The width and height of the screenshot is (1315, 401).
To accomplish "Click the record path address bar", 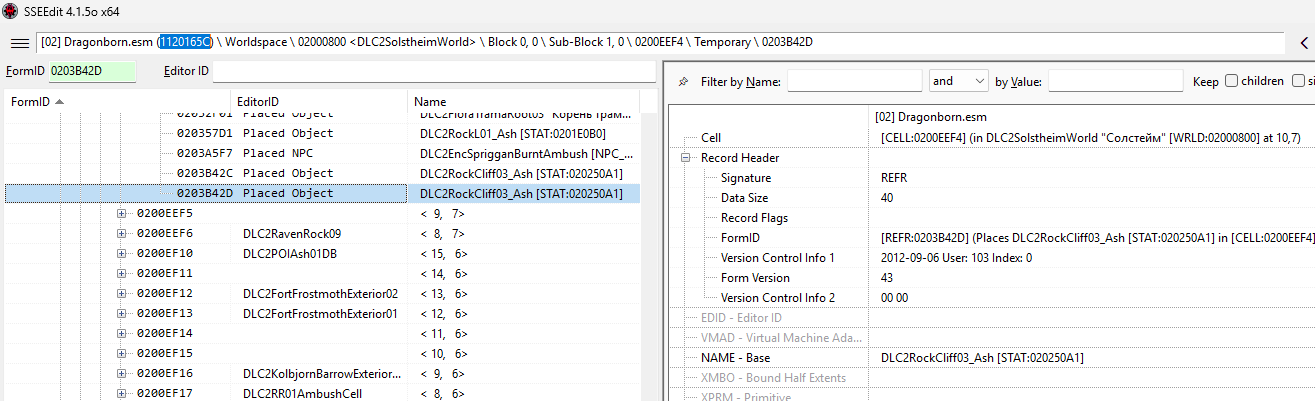I will tap(661, 43).
